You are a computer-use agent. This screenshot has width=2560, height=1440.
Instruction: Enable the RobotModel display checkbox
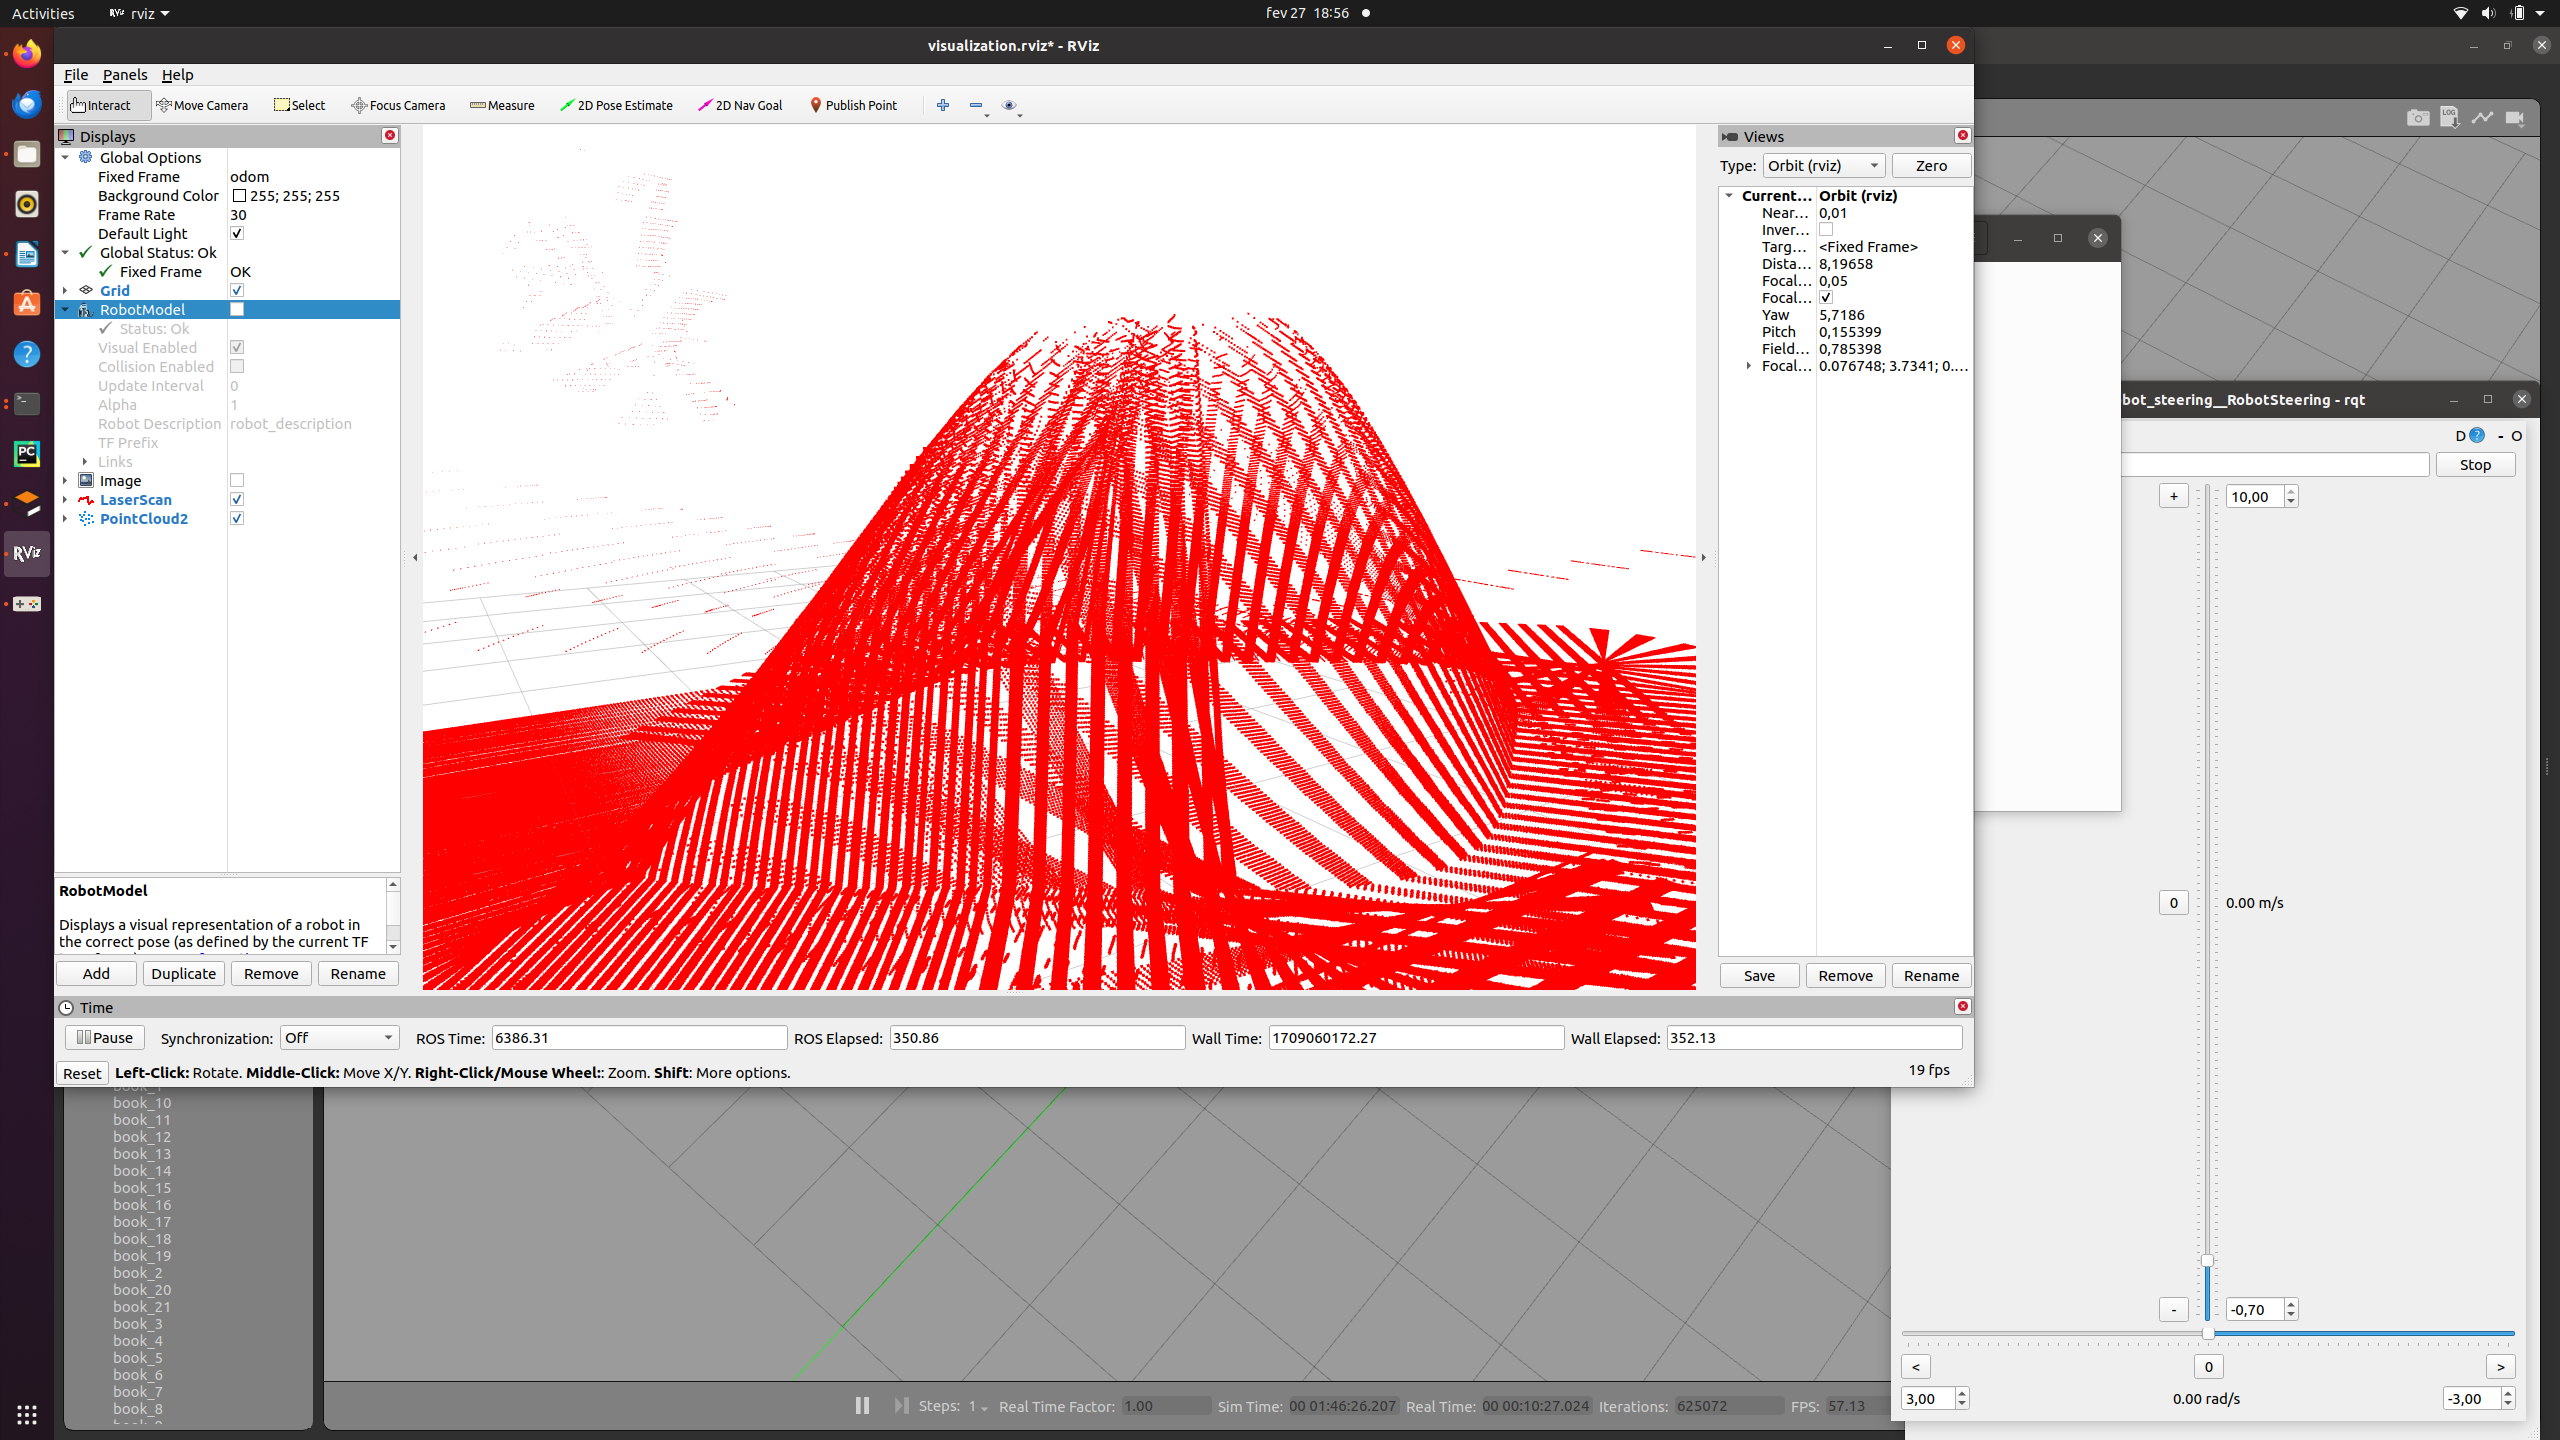[x=237, y=310]
